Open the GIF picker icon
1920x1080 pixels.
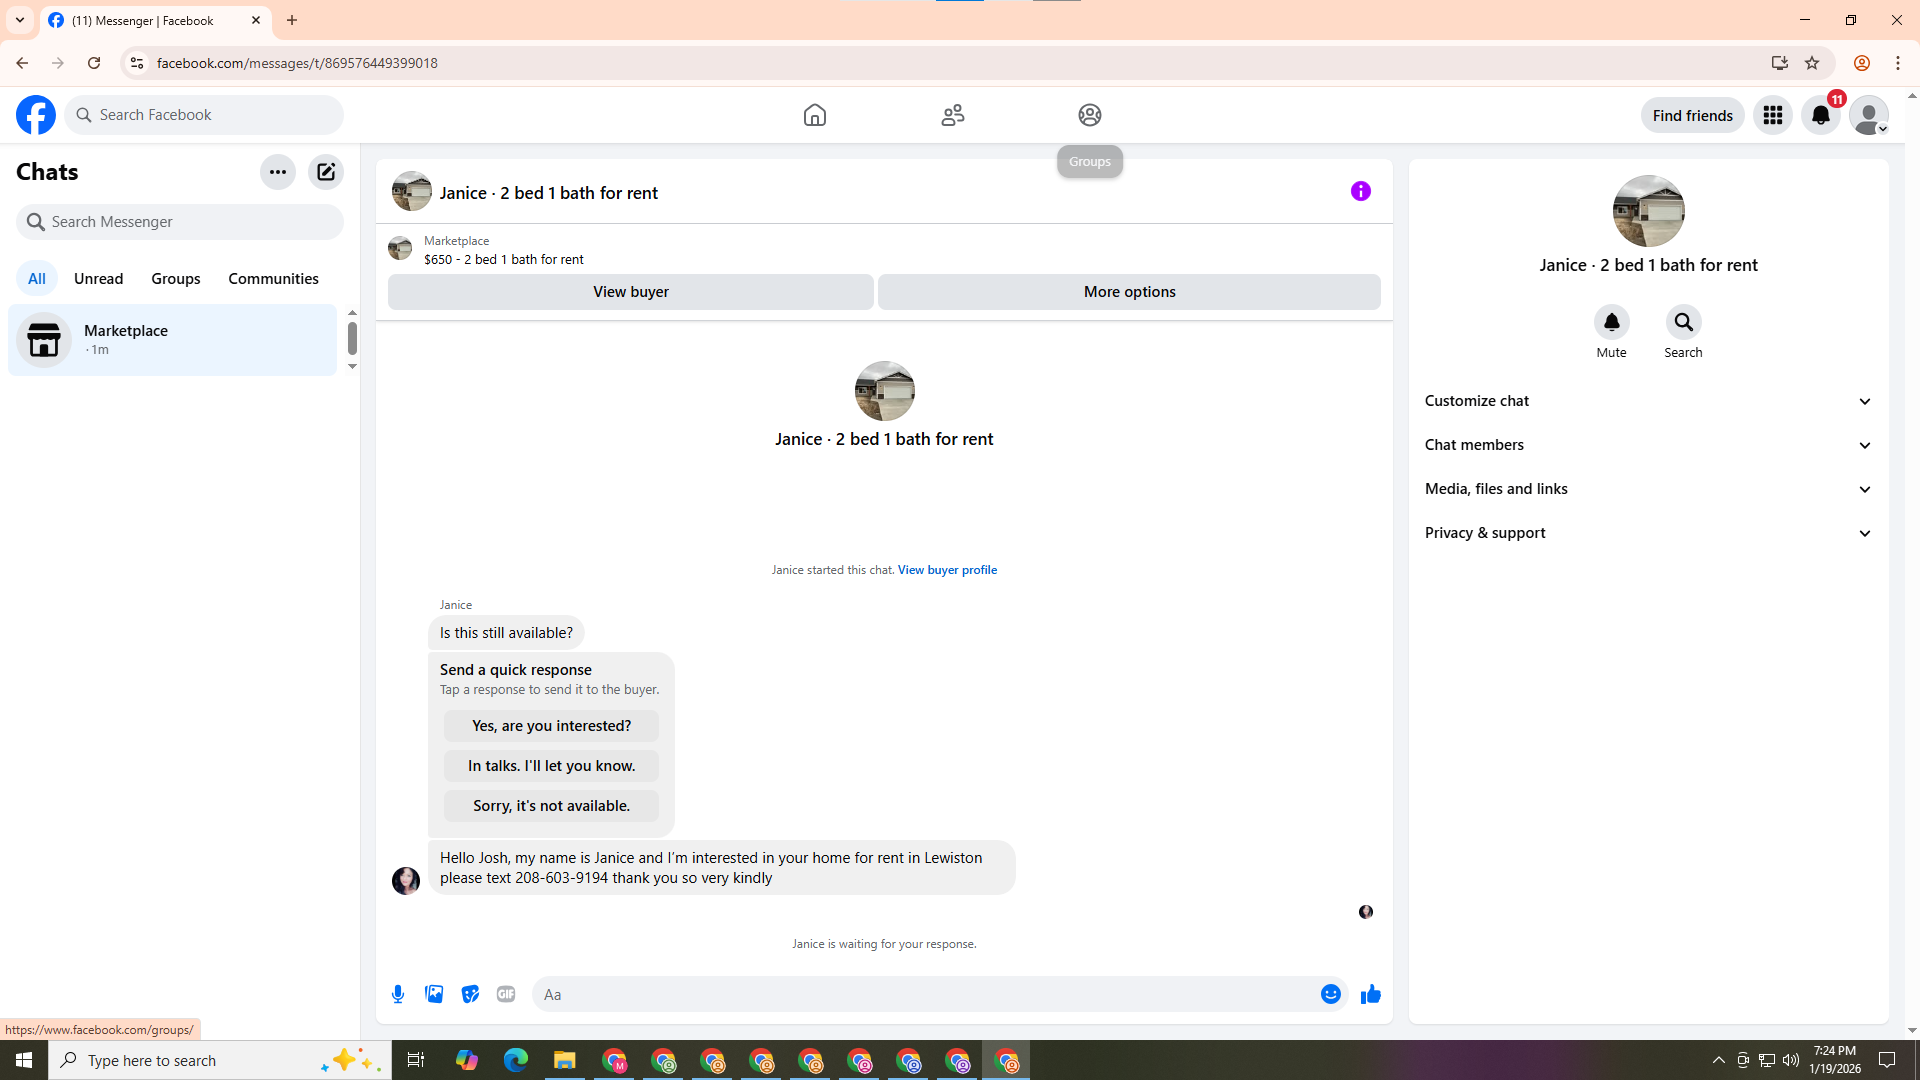(506, 994)
